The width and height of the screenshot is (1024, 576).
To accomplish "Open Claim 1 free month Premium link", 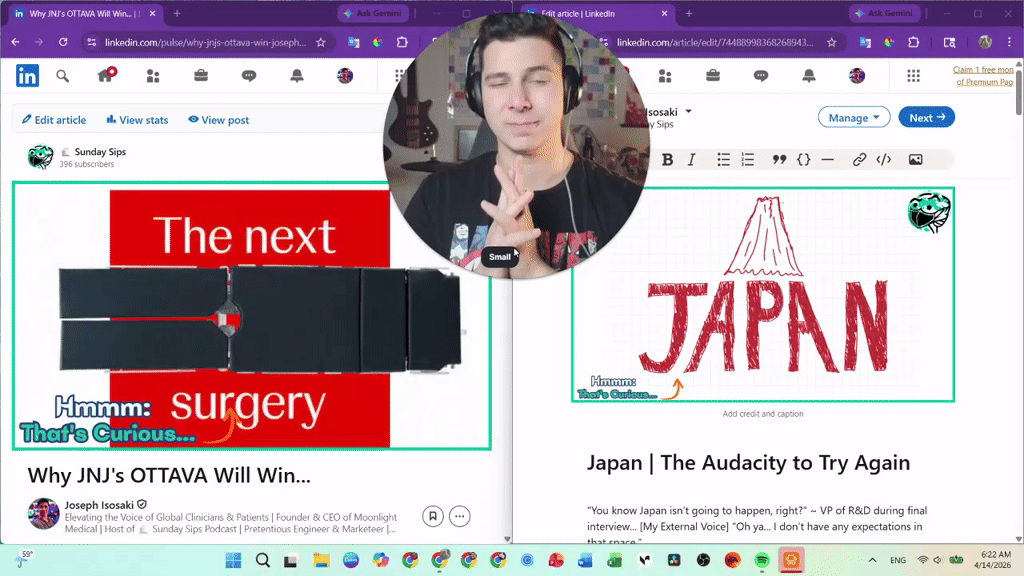I will click(x=983, y=76).
